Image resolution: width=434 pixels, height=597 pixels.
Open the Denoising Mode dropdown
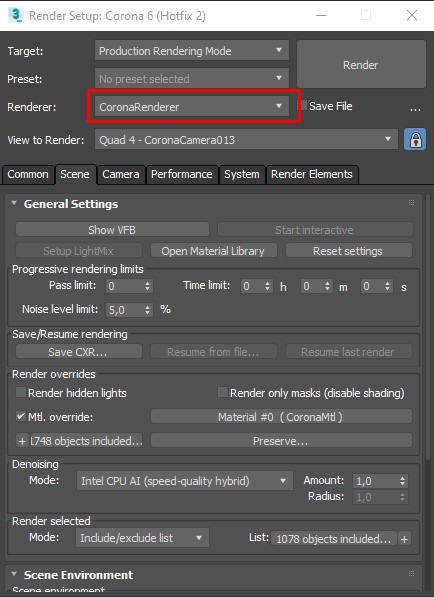pos(185,481)
